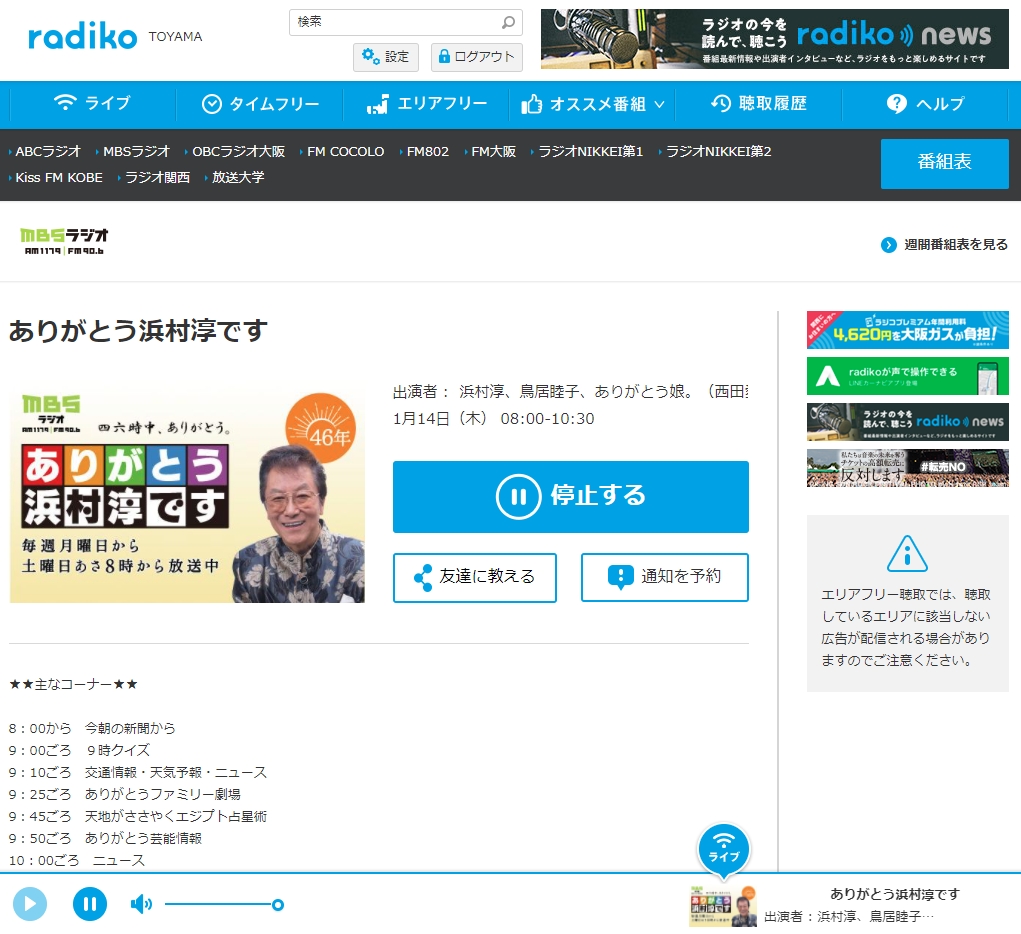This screenshot has width=1021, height=934.
Task: Select Kiss FM KOBE station
Action: point(59,177)
